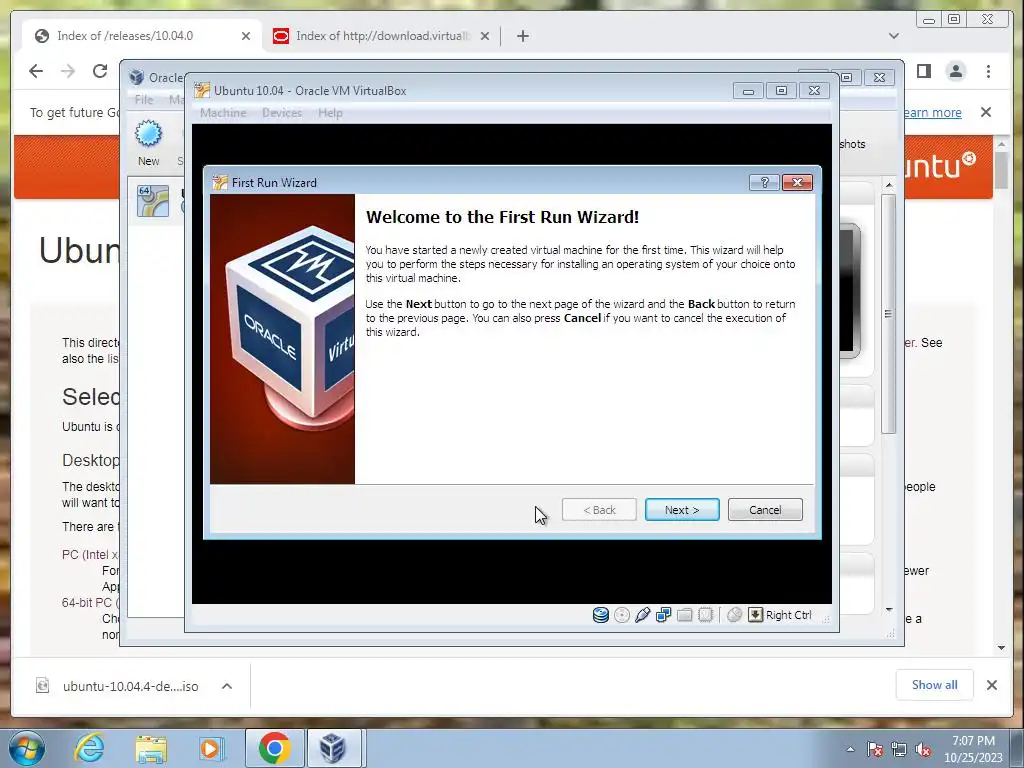Expand options for the ubuntu-10.04.4 download item

point(227,686)
